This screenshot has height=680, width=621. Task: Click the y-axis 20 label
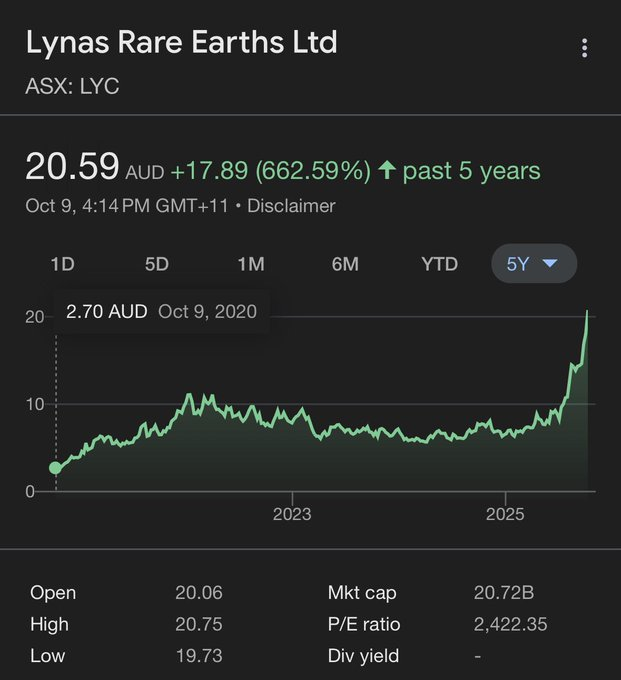tap(34, 317)
